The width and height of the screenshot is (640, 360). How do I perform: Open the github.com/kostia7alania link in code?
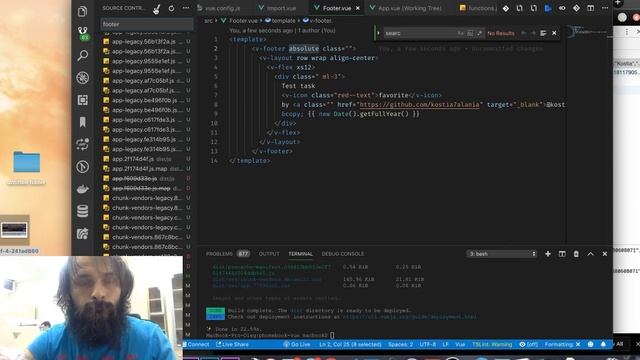pos(420,104)
